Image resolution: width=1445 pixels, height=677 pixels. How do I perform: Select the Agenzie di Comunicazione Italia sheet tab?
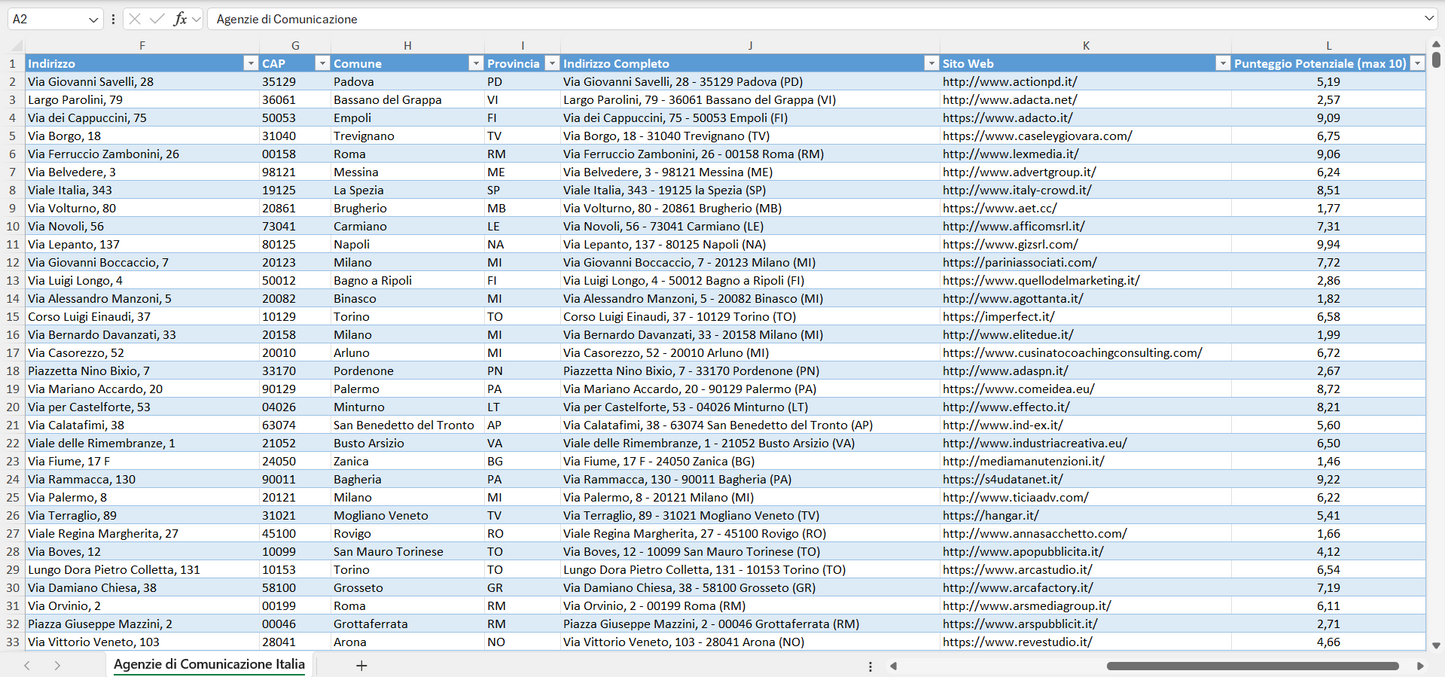(208, 664)
